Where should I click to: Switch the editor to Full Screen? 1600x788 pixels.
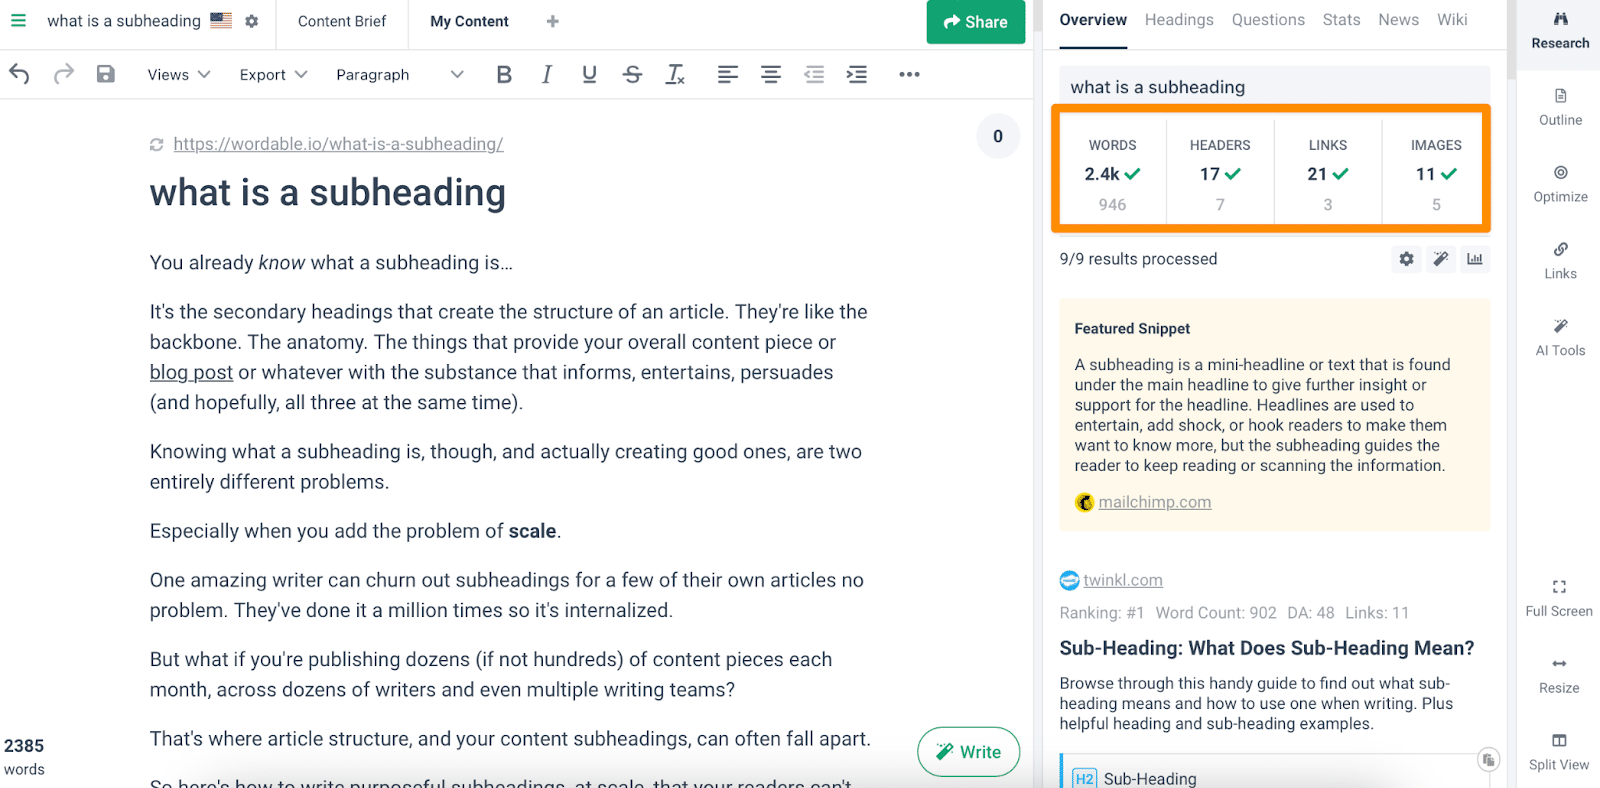point(1559,599)
